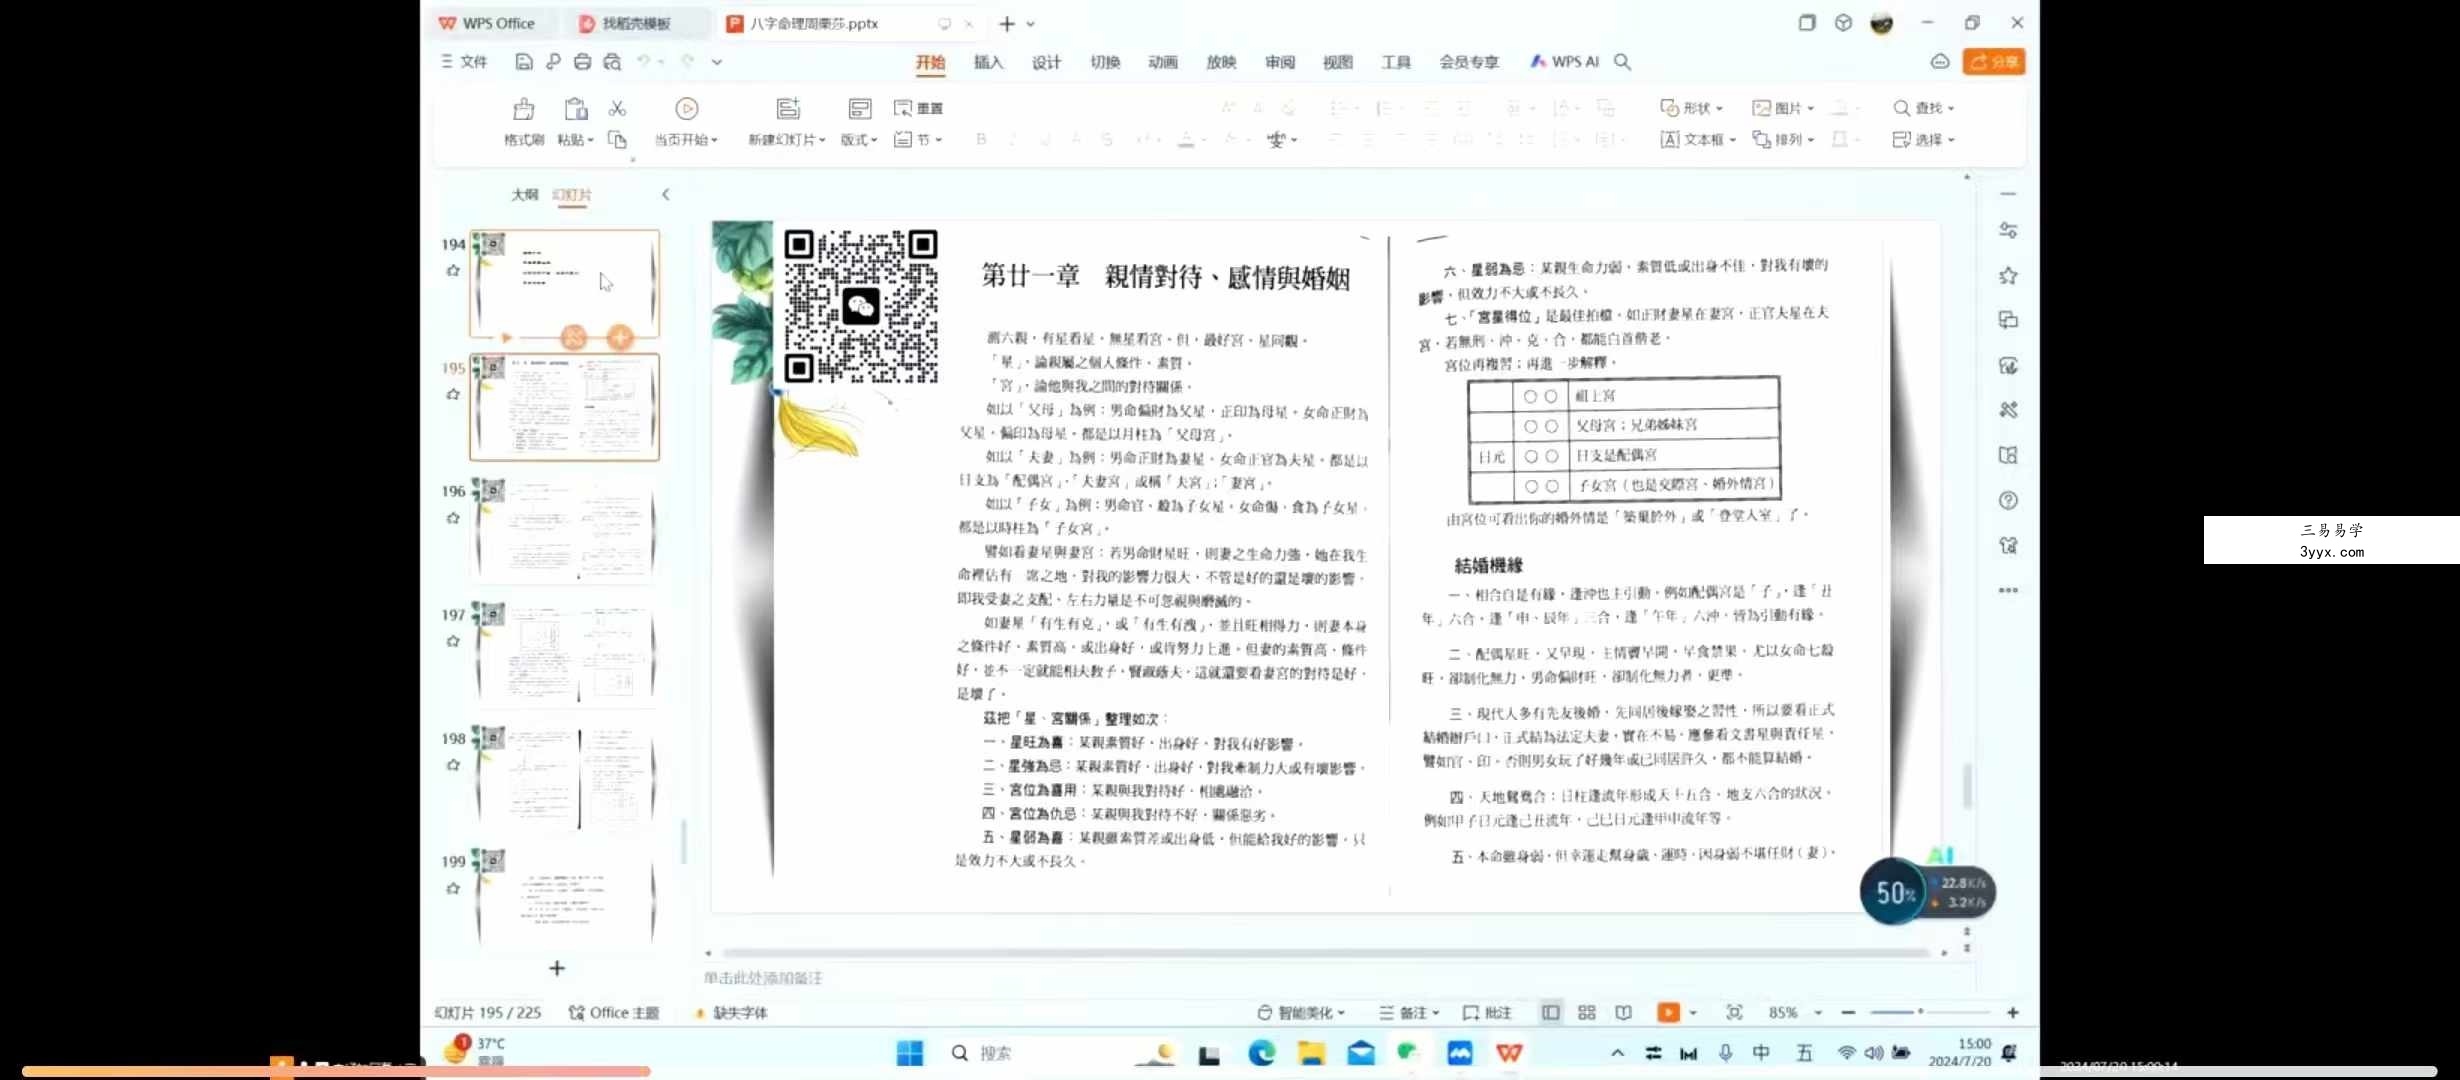Click the fit-to-window zoom icon
The height and width of the screenshot is (1080, 2460).
[1734, 1013]
